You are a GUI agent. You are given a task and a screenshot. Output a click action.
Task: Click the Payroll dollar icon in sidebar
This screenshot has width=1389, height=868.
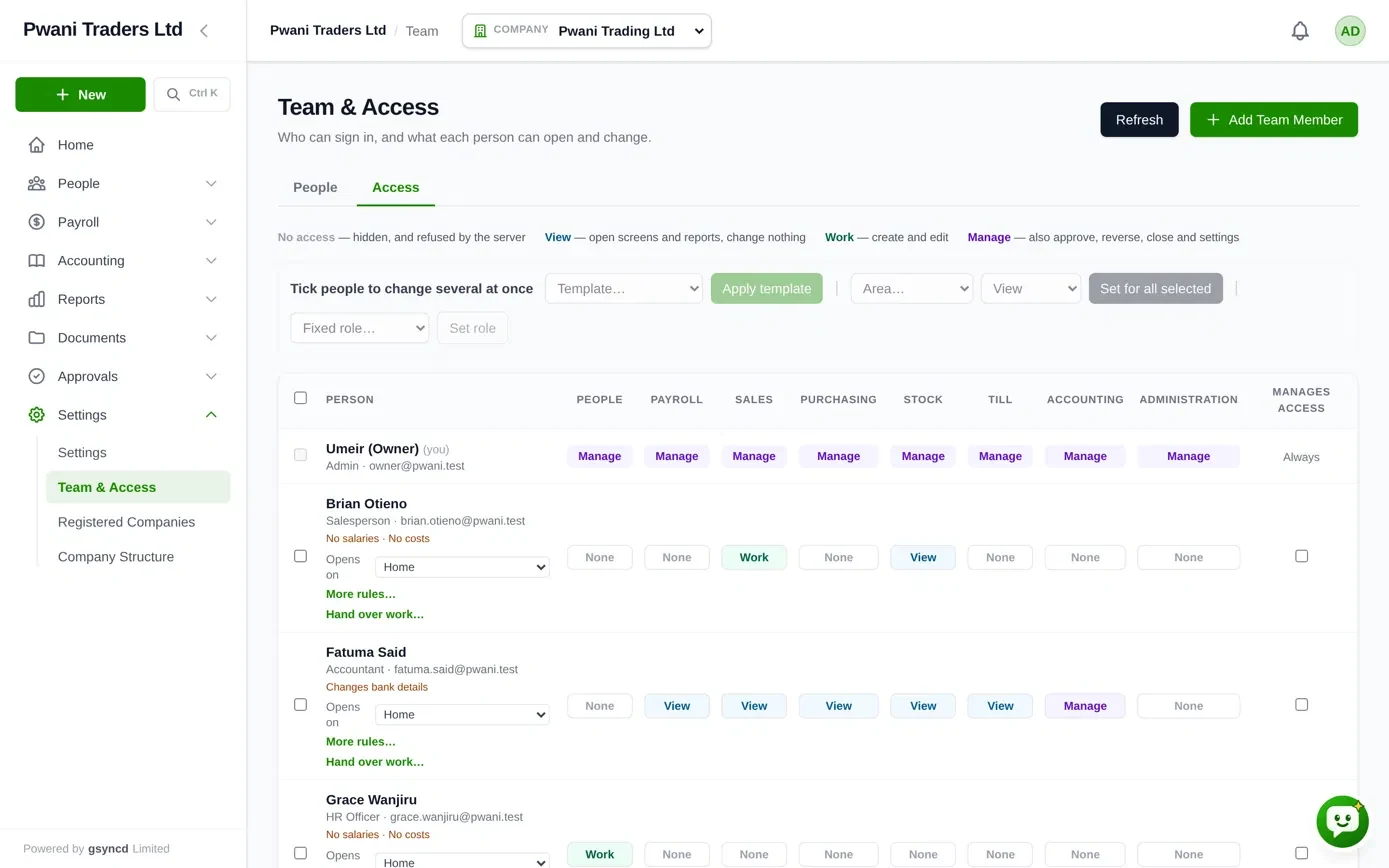(x=37, y=222)
